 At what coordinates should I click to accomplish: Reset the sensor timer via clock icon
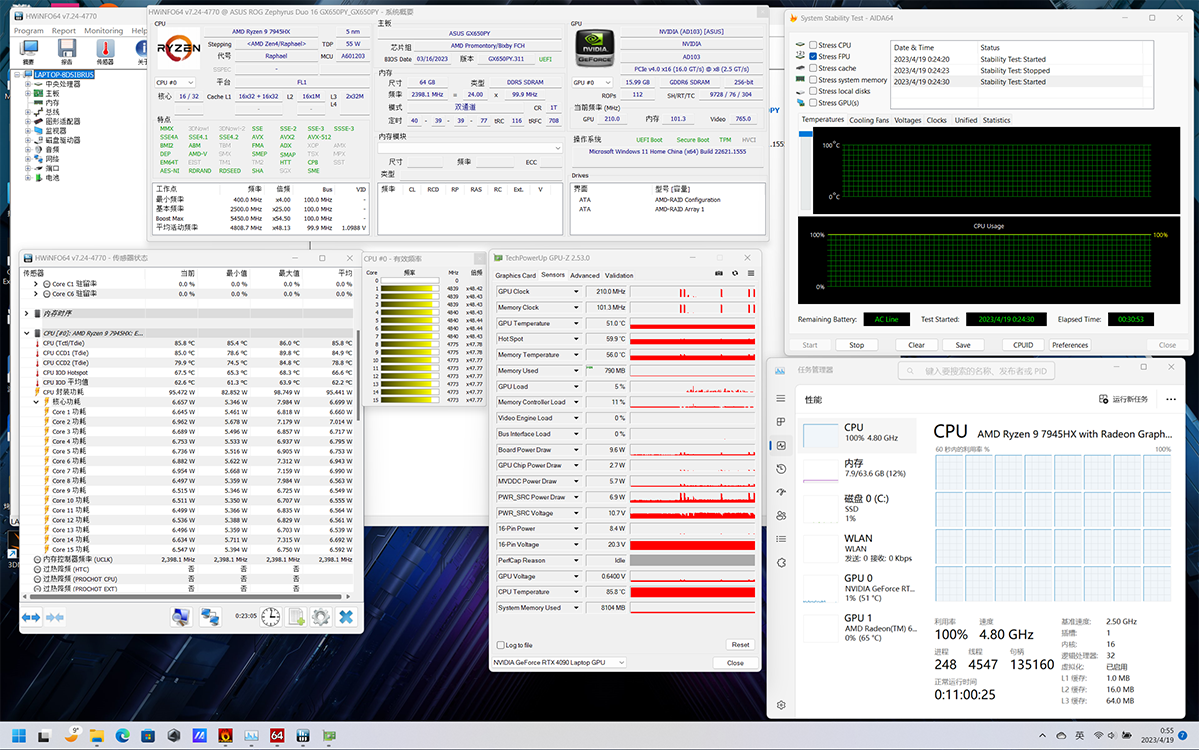[271, 617]
